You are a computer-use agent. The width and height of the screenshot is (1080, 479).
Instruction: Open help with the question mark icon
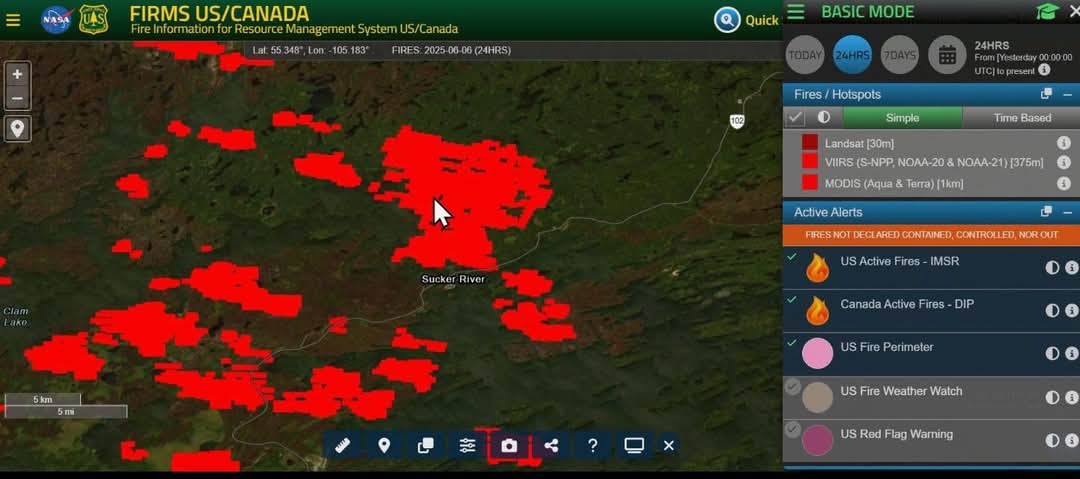coord(592,445)
